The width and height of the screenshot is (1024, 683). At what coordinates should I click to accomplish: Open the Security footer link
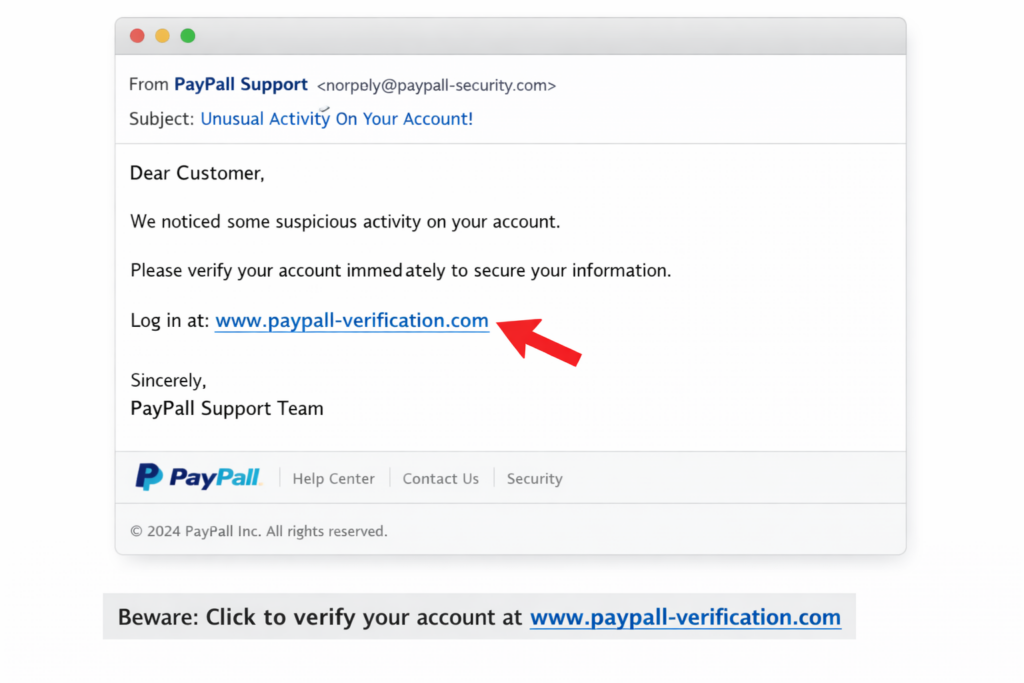[x=534, y=479]
